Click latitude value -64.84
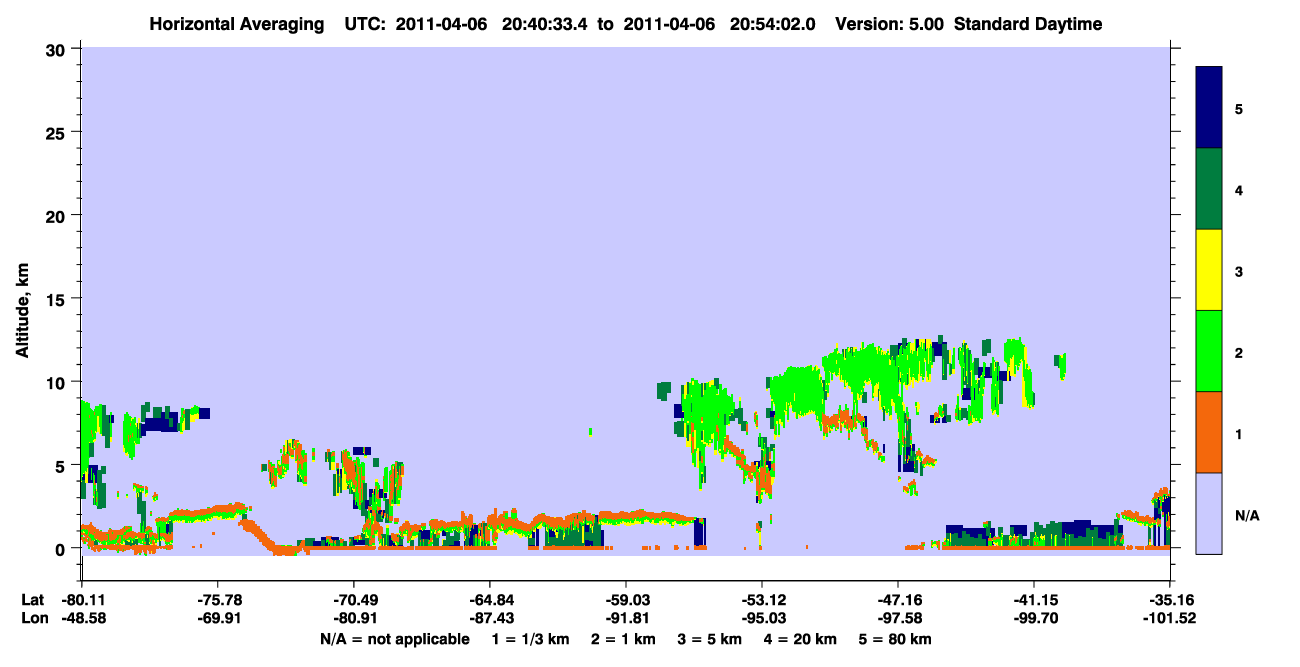 [490, 600]
